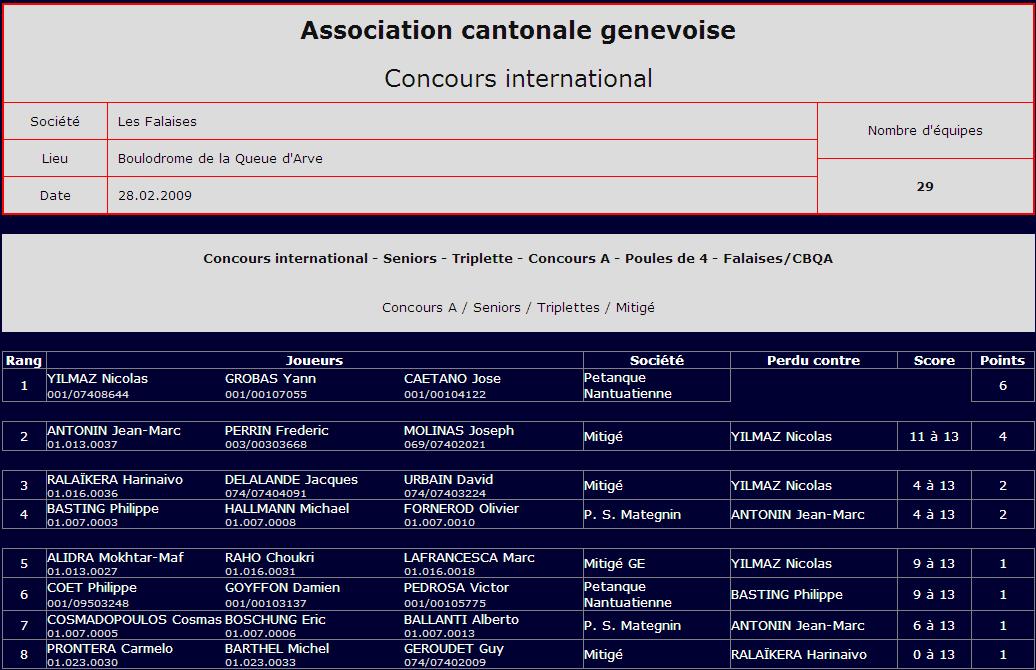Click the date value 28.02.2009
The height and width of the screenshot is (670, 1036).
point(155,196)
